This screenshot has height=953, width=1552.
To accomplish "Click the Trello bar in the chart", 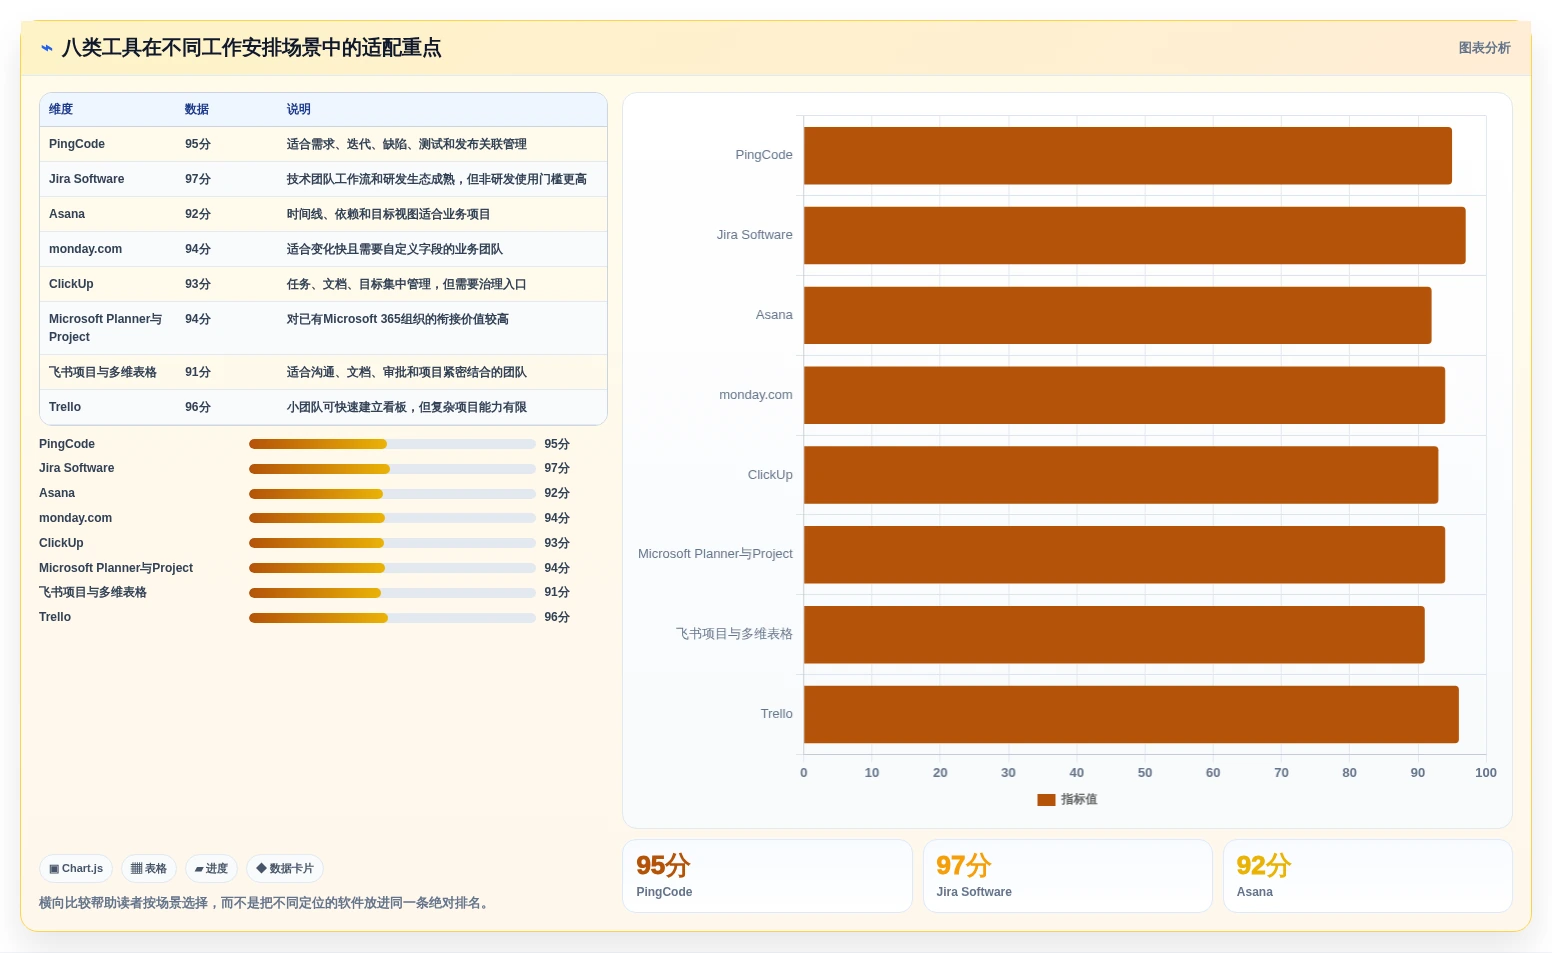I will (x=1131, y=715).
